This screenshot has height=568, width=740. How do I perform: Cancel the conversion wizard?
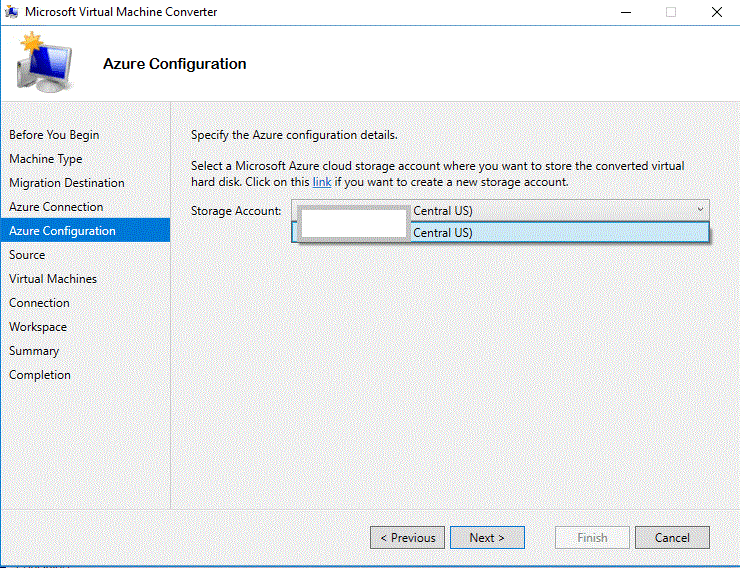672,537
